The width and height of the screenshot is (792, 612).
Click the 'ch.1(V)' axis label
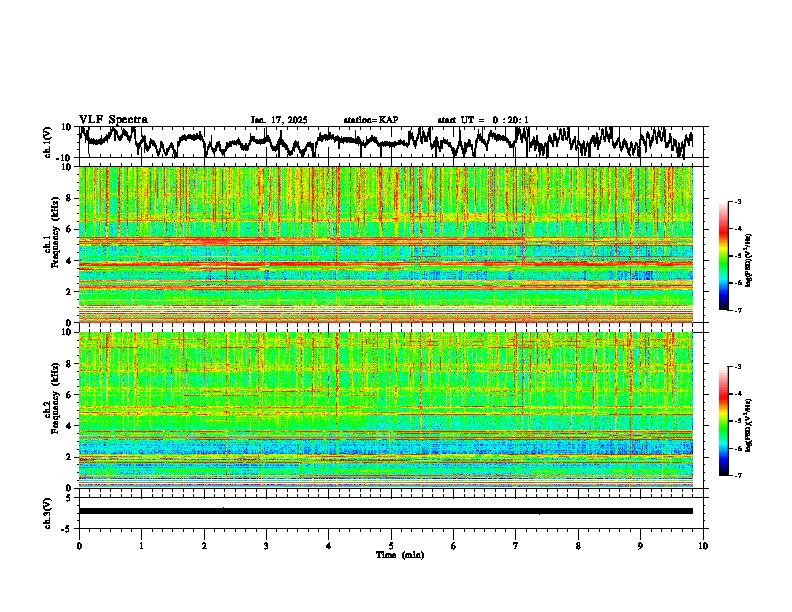tap(48, 142)
